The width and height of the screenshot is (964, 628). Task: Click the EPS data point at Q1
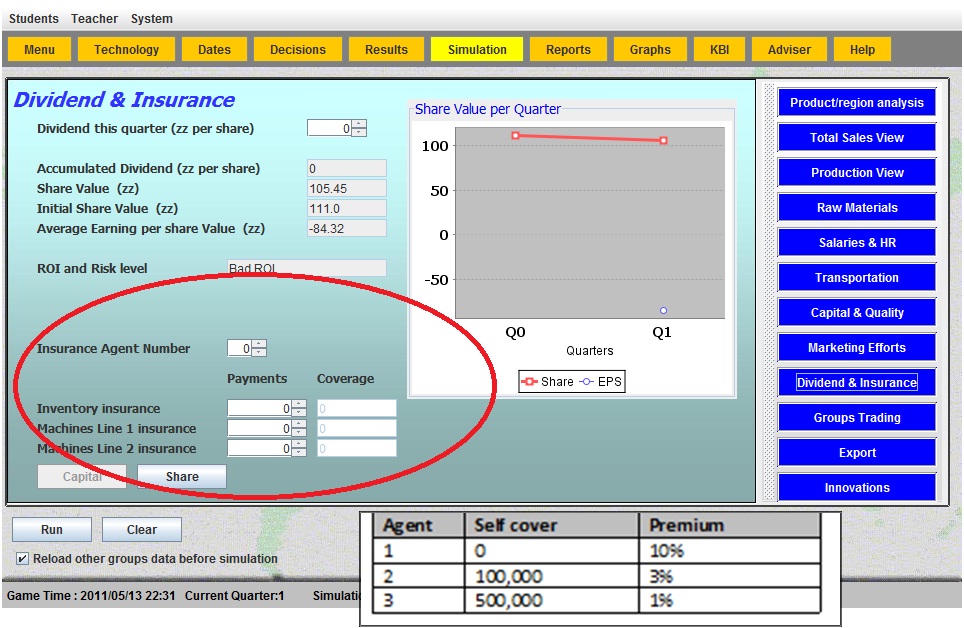[x=663, y=311]
